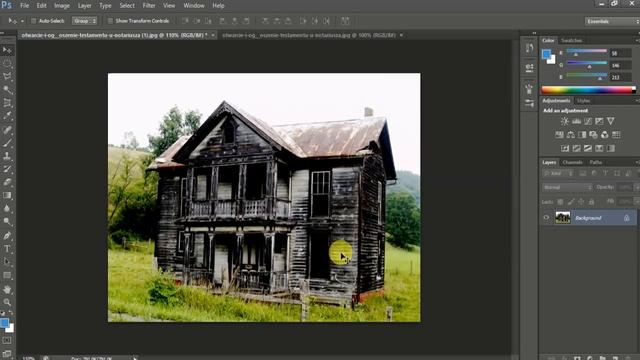The image size is (640, 360).
Task: Toggle lock position in Layers panel
Action: coord(581,202)
